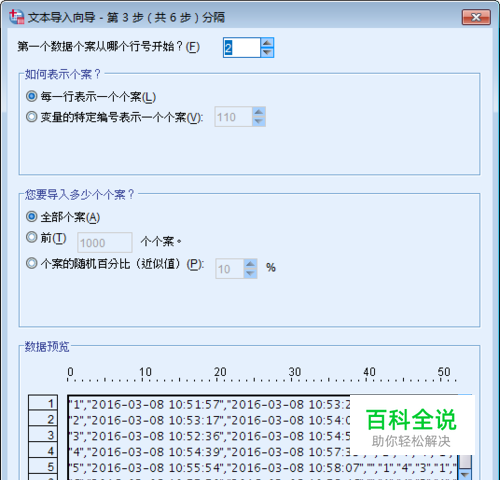Click preview row 2 starting 2016-03-08 10:53:17
The width and height of the screenshot is (500, 480).
[209, 420]
